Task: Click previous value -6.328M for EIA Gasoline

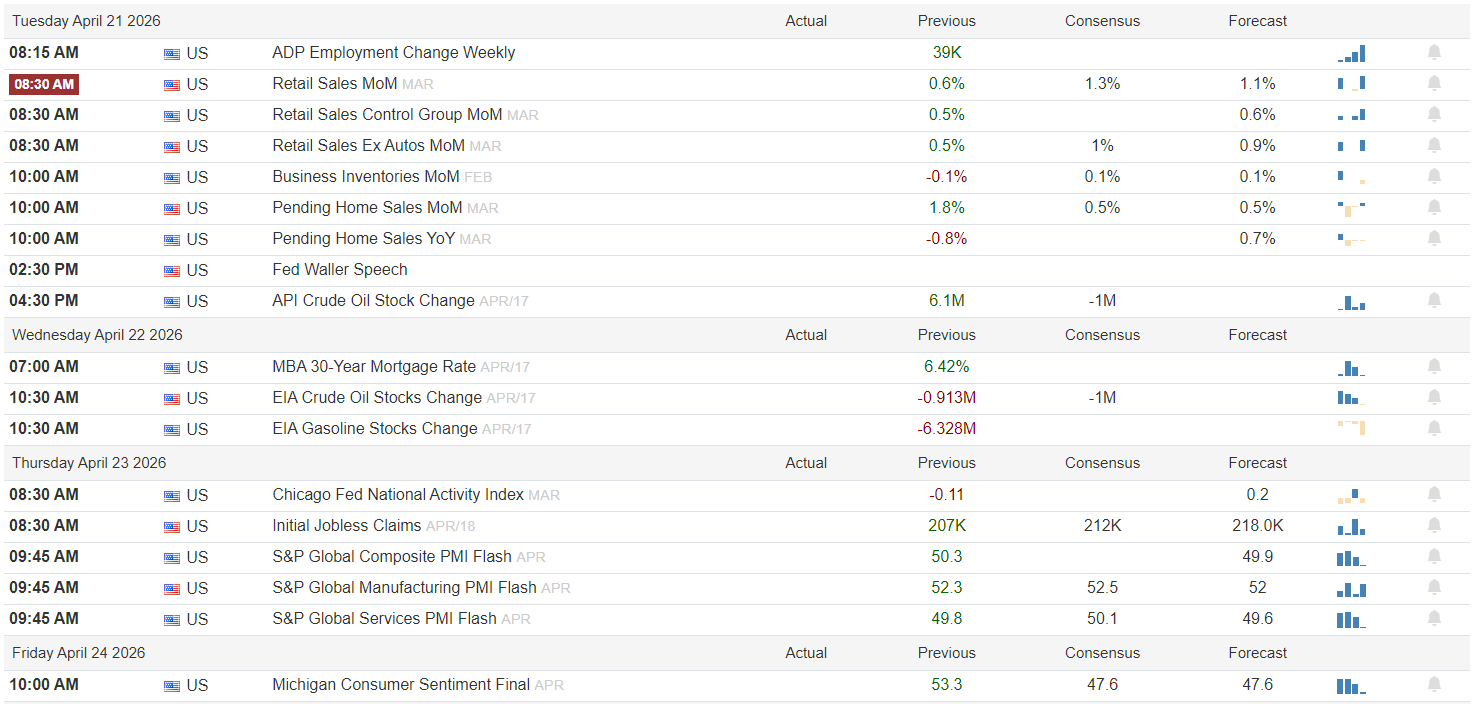Action: coord(947,428)
